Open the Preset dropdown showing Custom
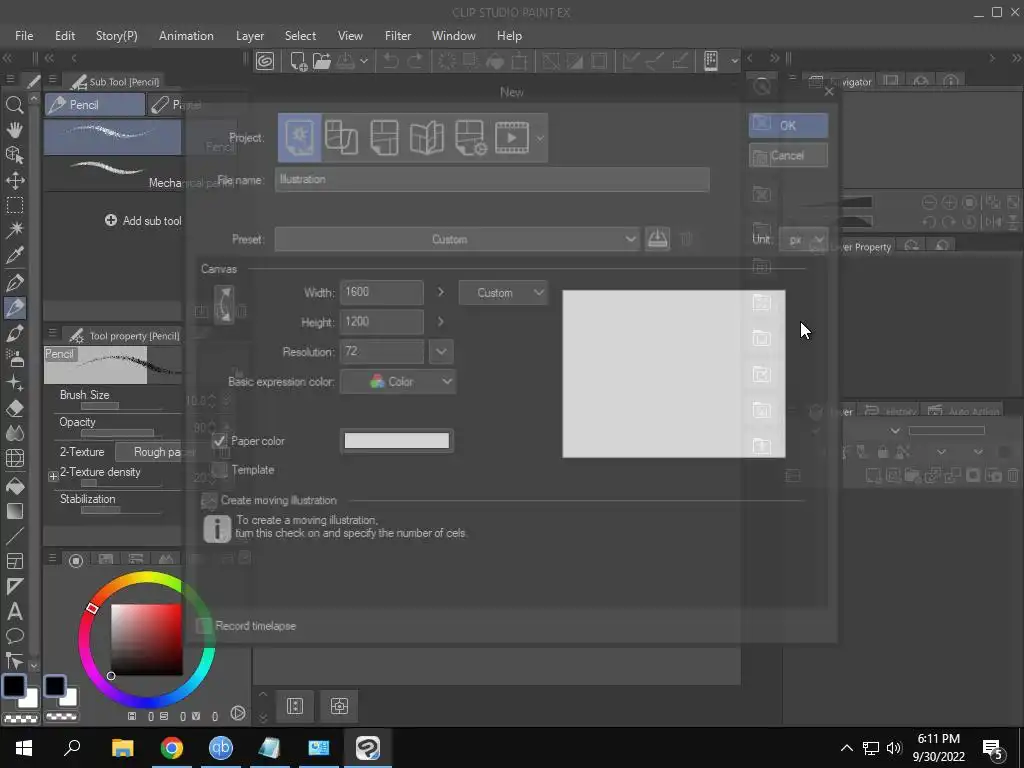This screenshot has width=1024, height=768. (456, 239)
